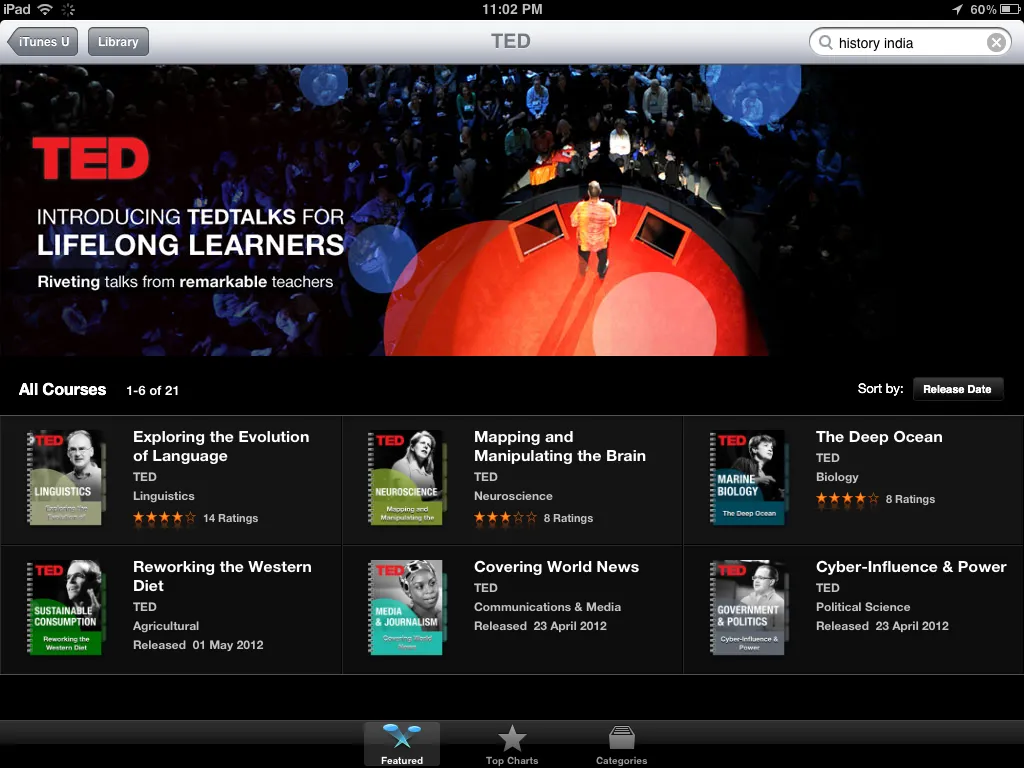Open the Library button

coord(118,42)
